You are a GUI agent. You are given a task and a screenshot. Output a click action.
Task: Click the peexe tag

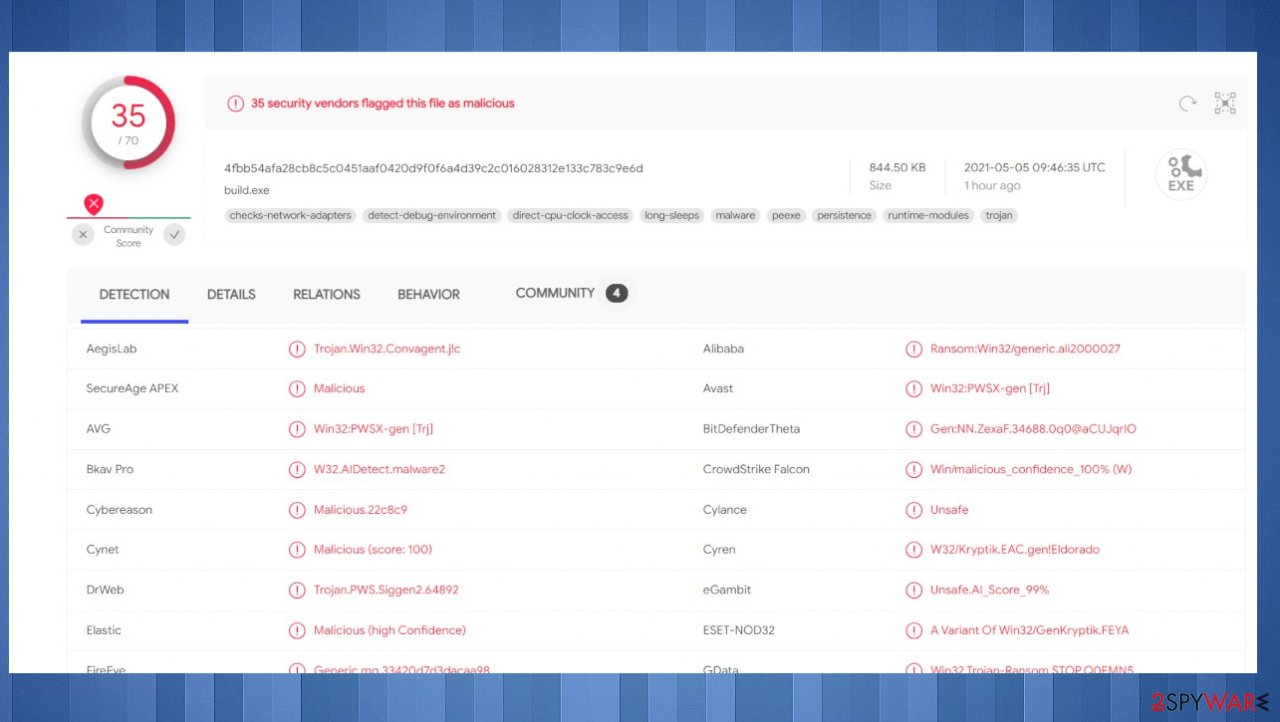786,215
